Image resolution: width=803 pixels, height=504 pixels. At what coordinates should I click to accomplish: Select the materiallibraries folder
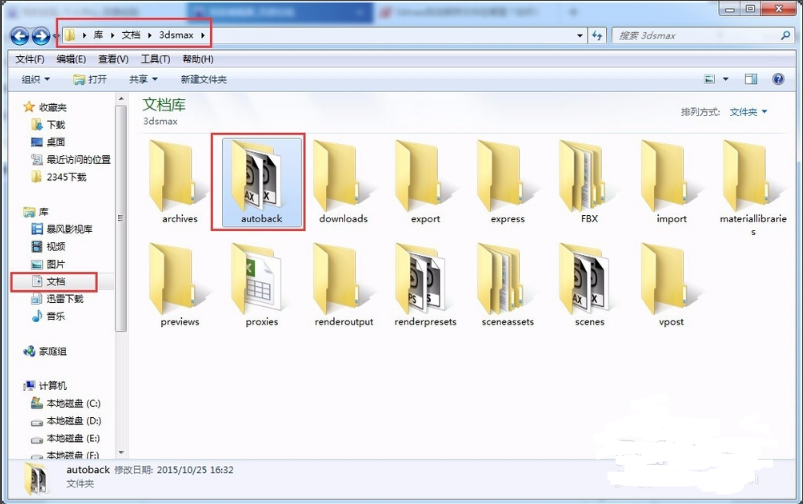pos(753,188)
